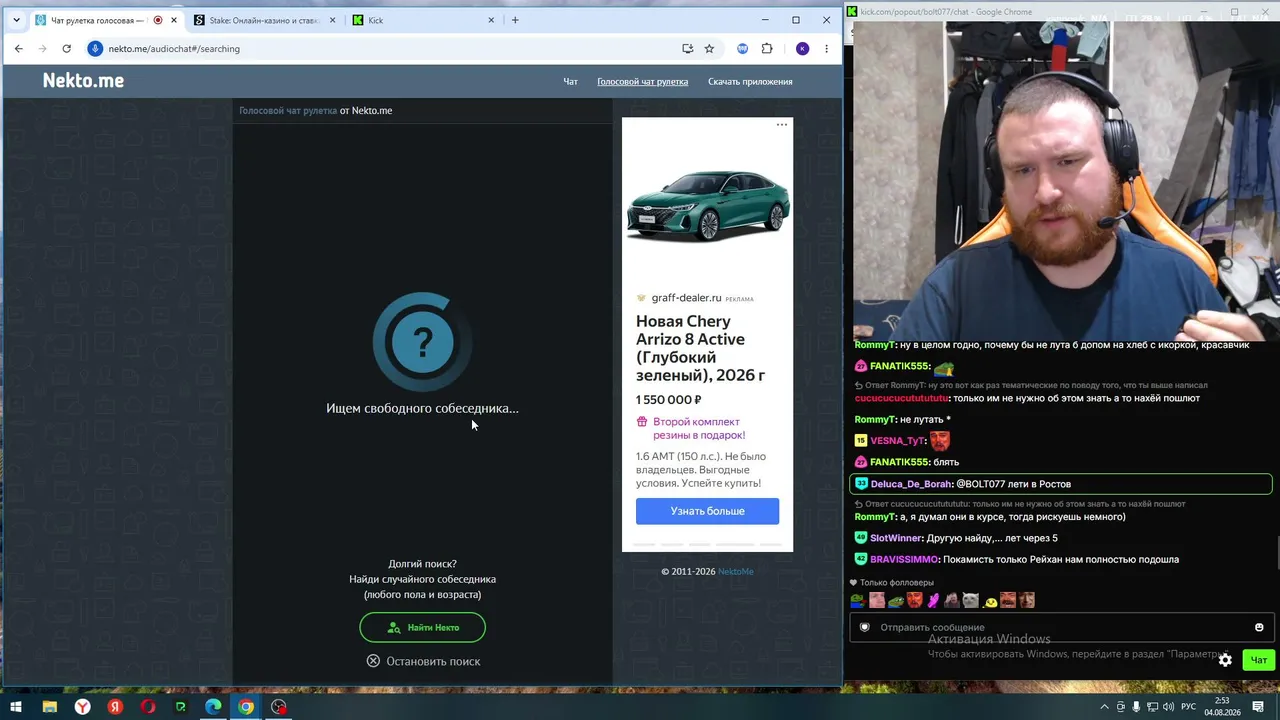1280x720 pixels.
Task: Open the Chrome extensions puzzle icon
Action: click(x=767, y=48)
